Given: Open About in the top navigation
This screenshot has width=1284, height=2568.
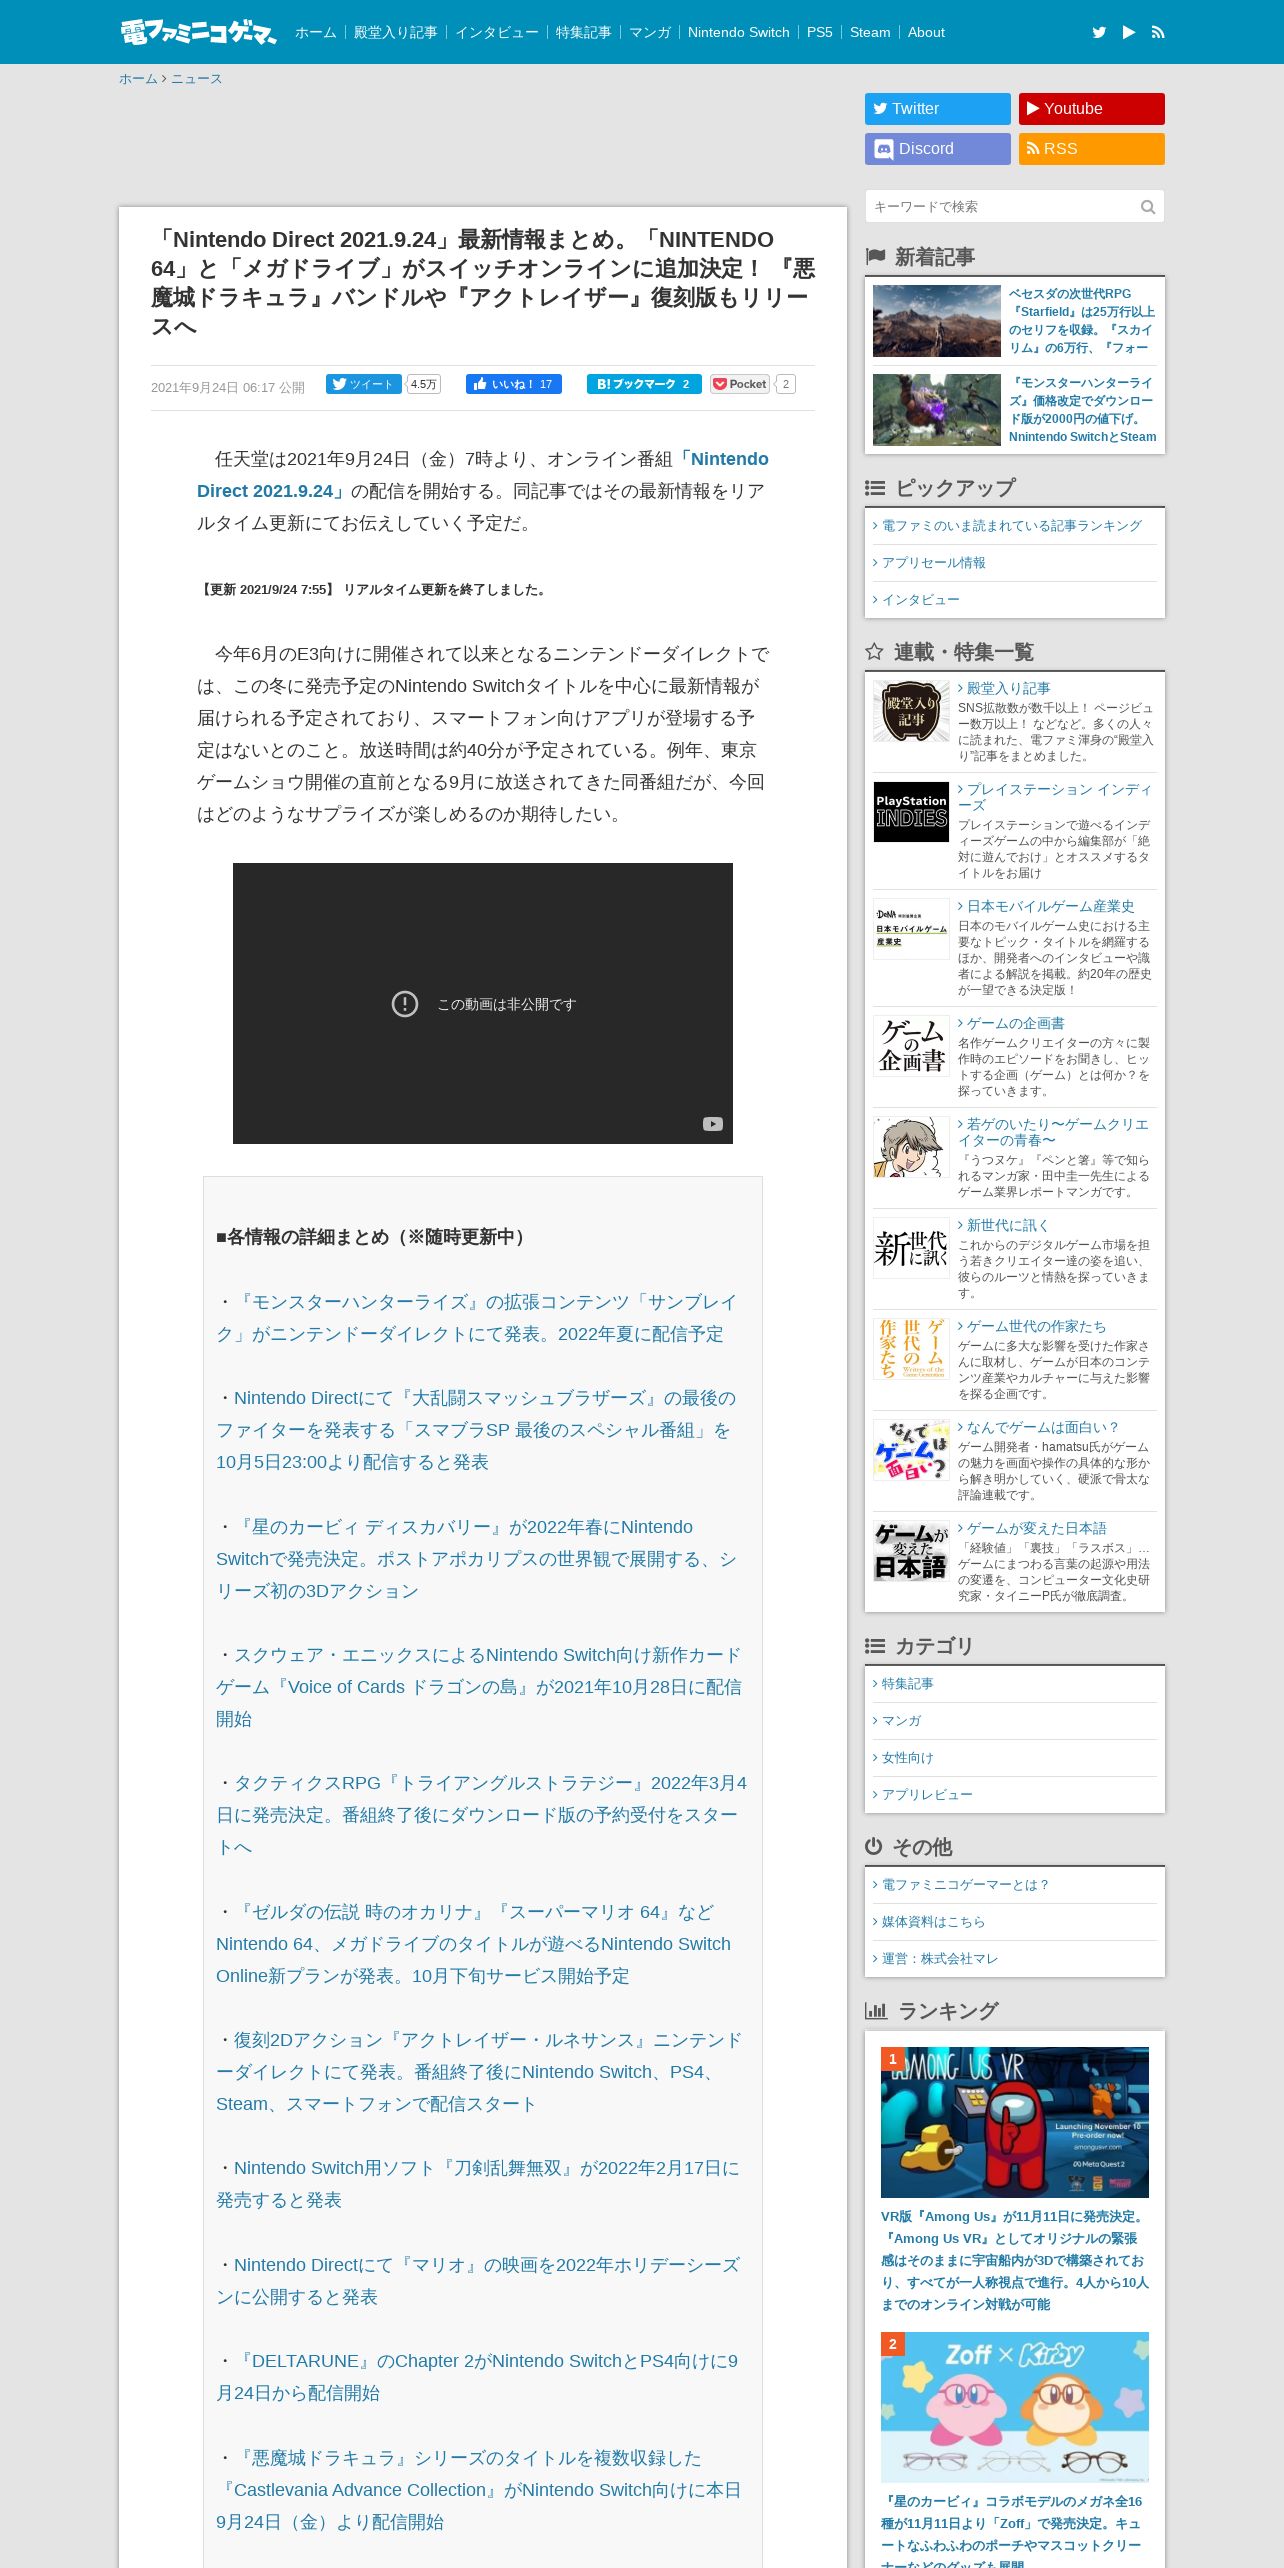Looking at the screenshot, I should (x=926, y=32).
